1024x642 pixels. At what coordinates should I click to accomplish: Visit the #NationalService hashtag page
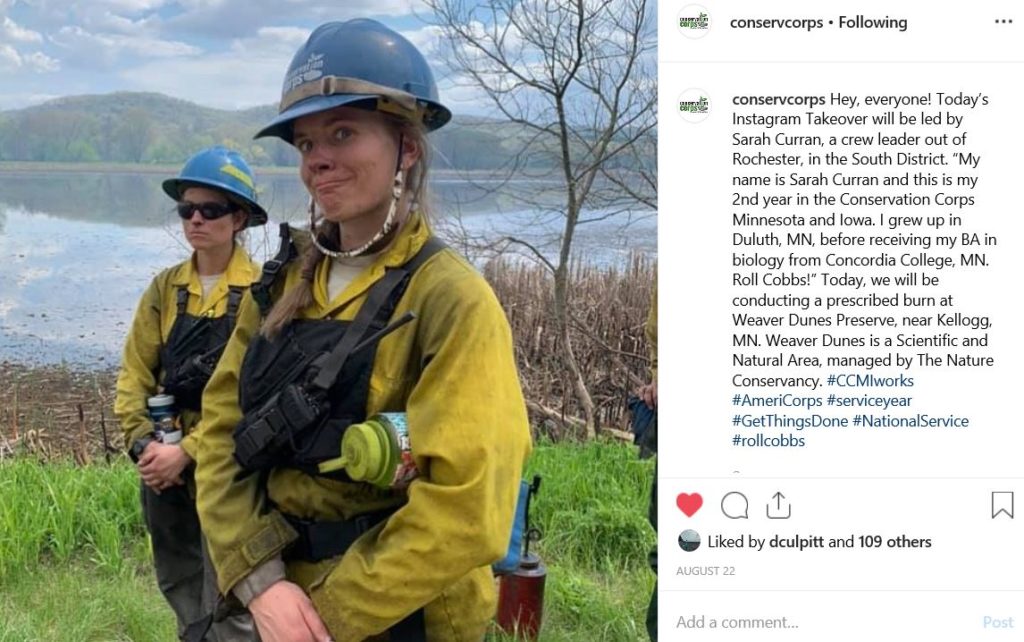(910, 421)
